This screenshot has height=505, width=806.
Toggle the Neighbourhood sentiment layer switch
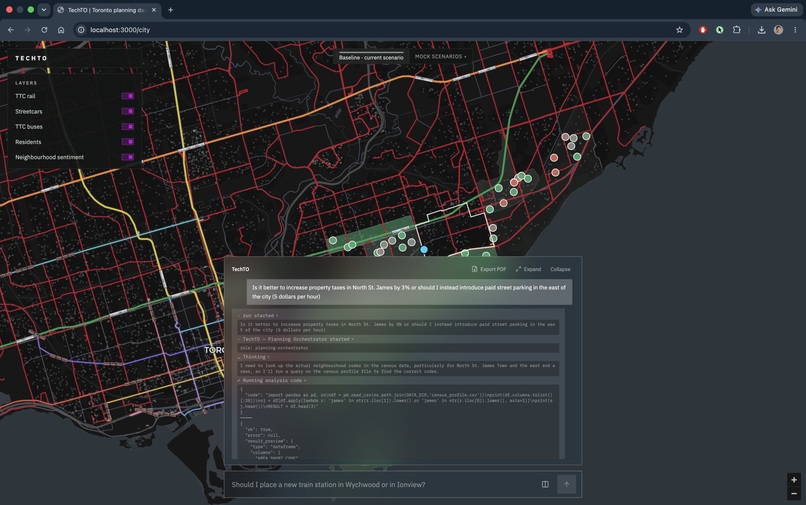pyautogui.click(x=127, y=157)
